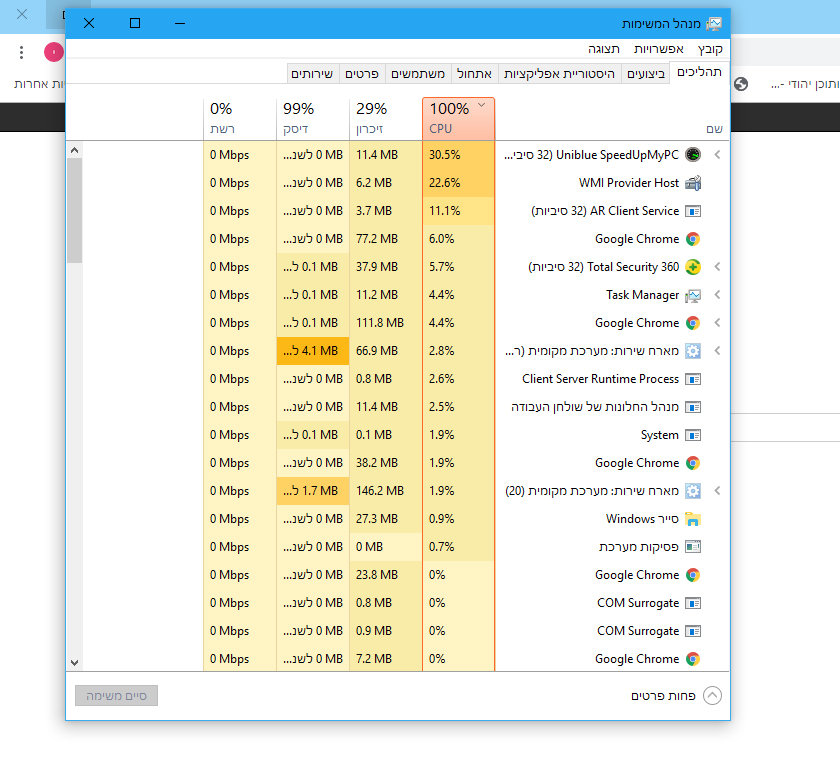Select the סייר Windows folder icon
Screen dimensions: 840x776
tap(693, 519)
